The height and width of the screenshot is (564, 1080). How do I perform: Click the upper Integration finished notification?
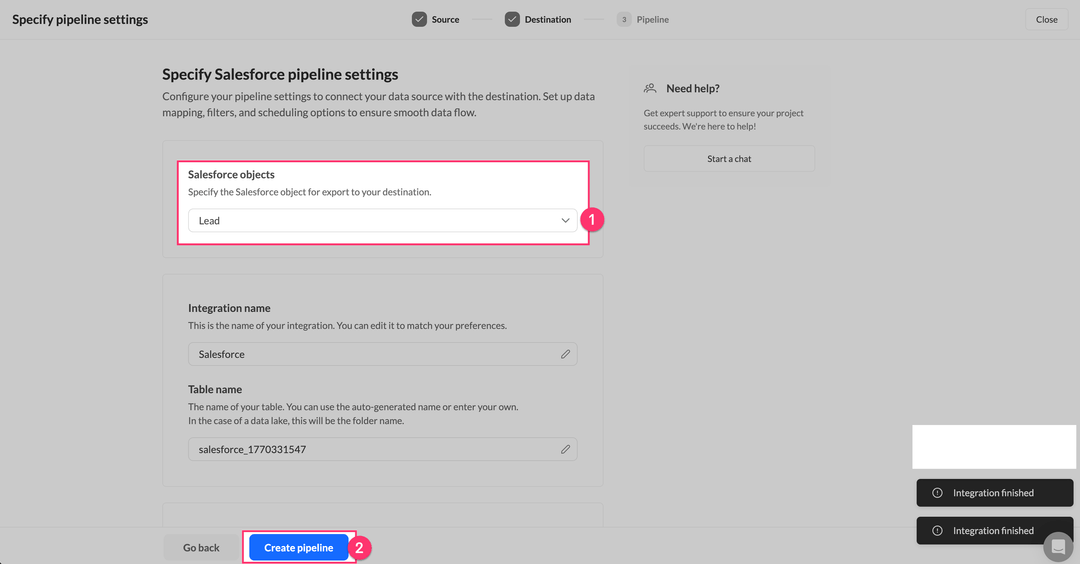[x=995, y=493]
